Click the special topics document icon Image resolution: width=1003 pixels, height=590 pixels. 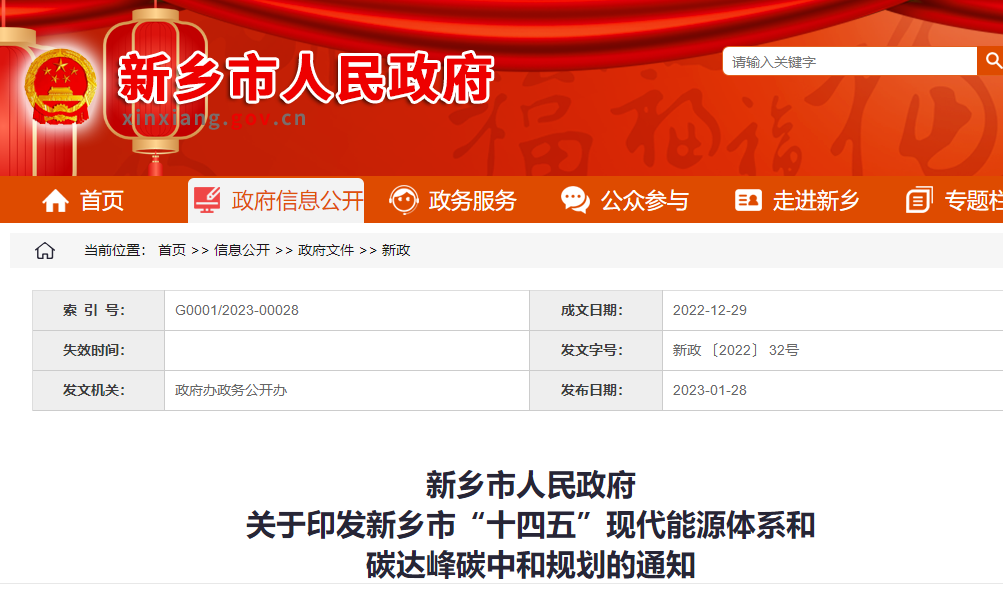(919, 200)
